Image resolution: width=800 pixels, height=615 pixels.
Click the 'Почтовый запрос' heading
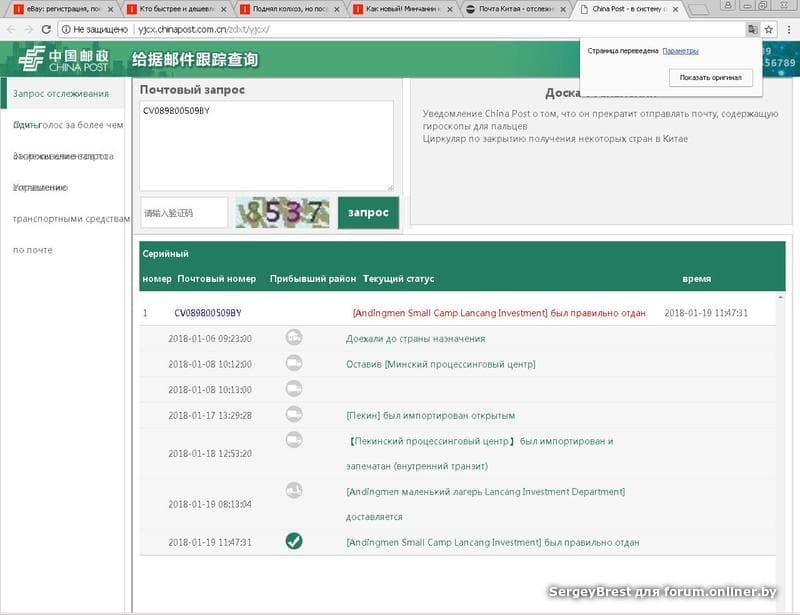pos(192,89)
